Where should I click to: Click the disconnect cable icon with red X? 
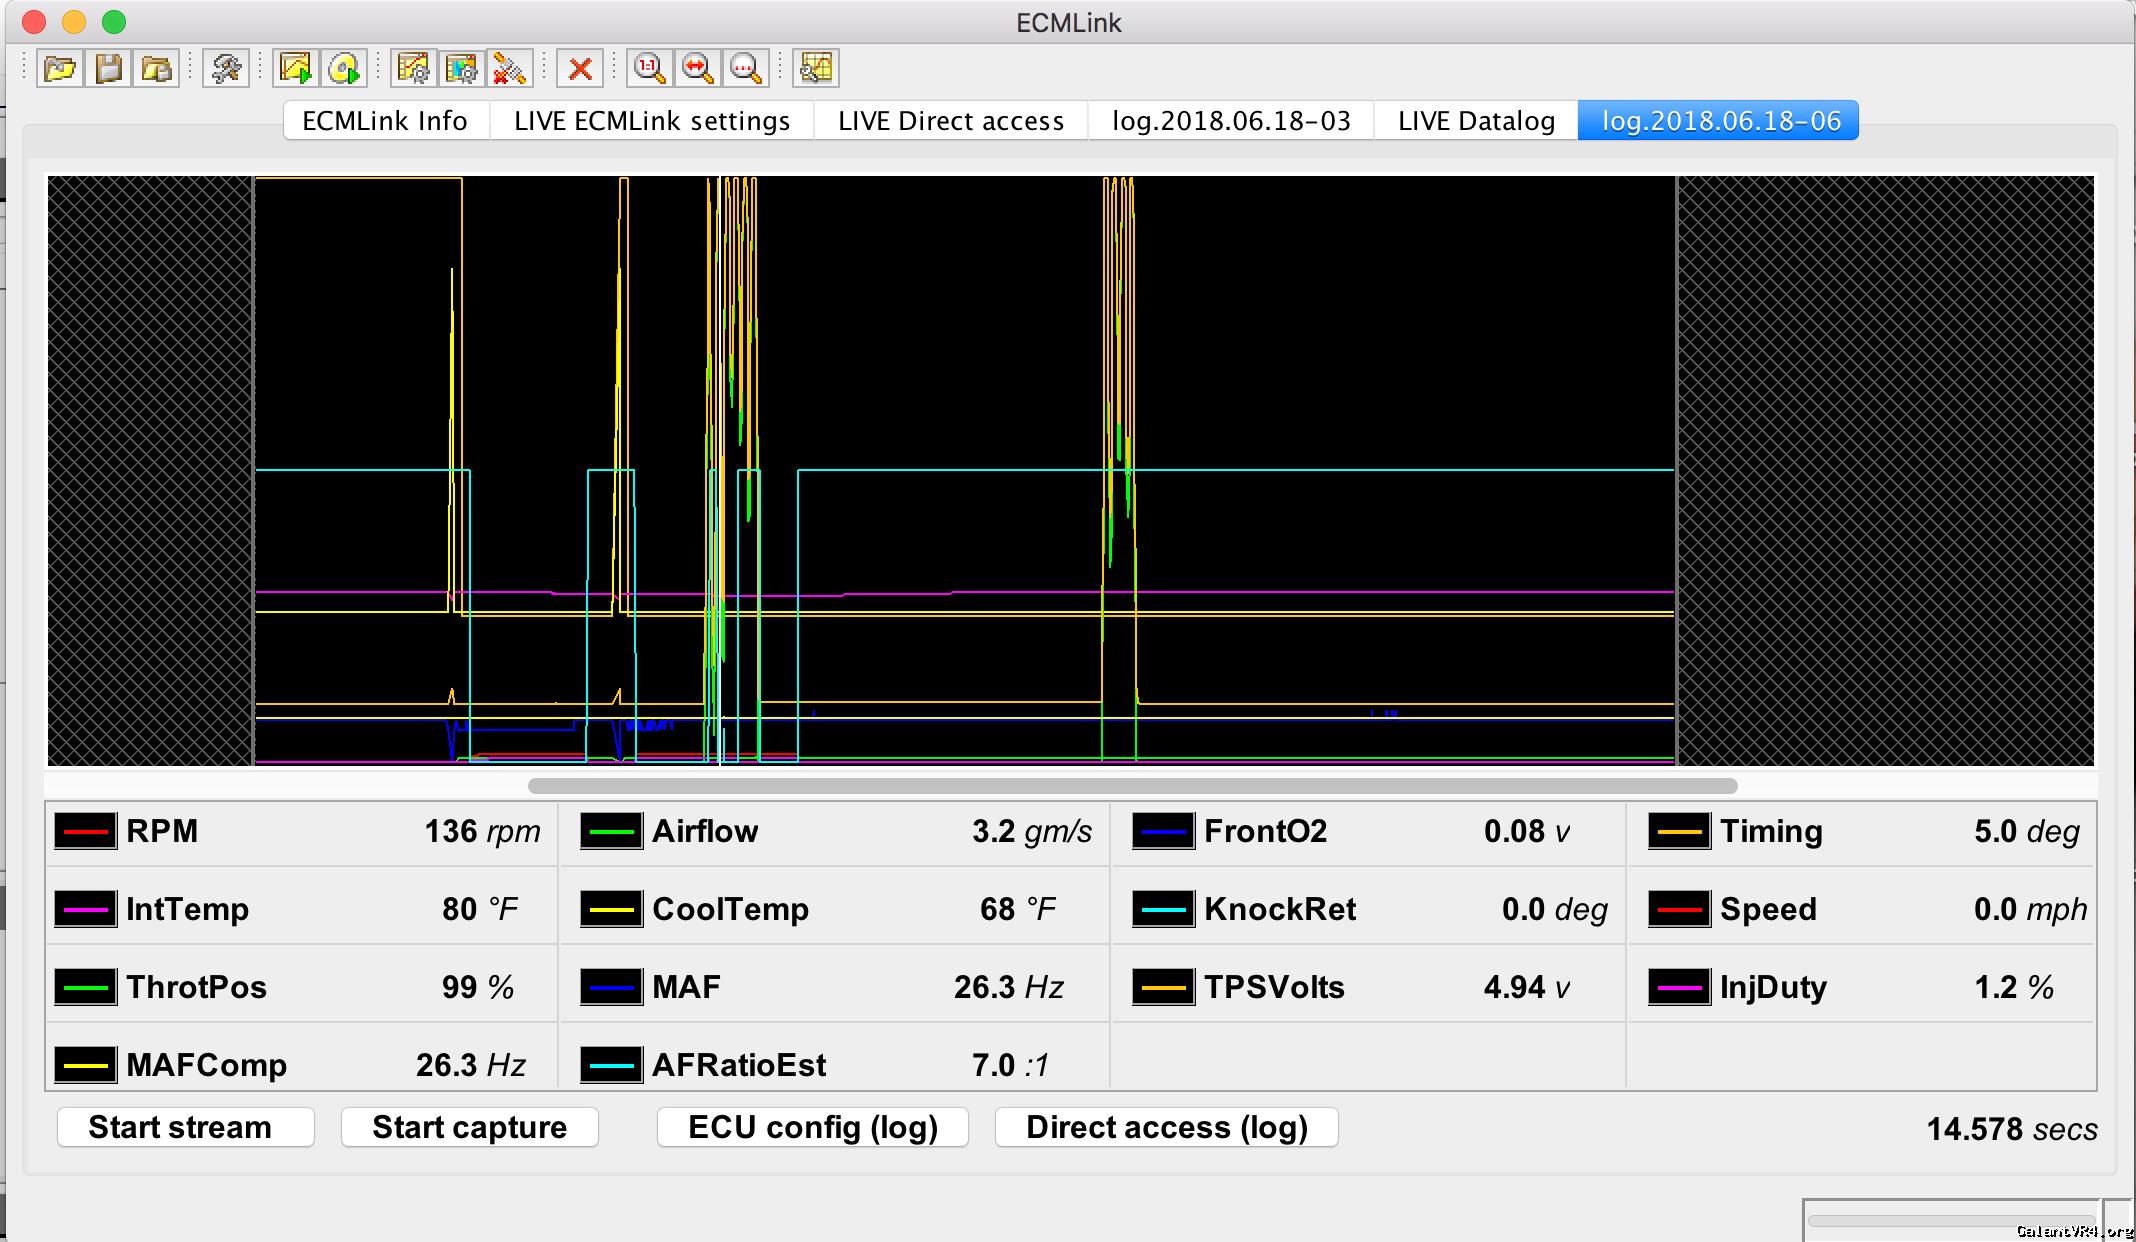pyautogui.click(x=509, y=69)
